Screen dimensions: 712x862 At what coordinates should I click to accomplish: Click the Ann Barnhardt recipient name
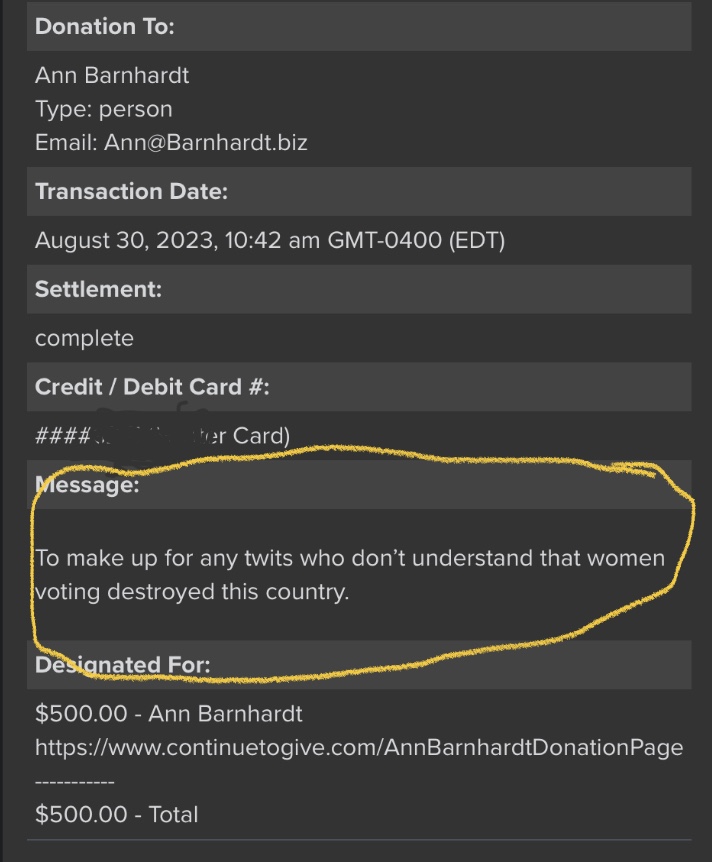pyautogui.click(x=112, y=75)
